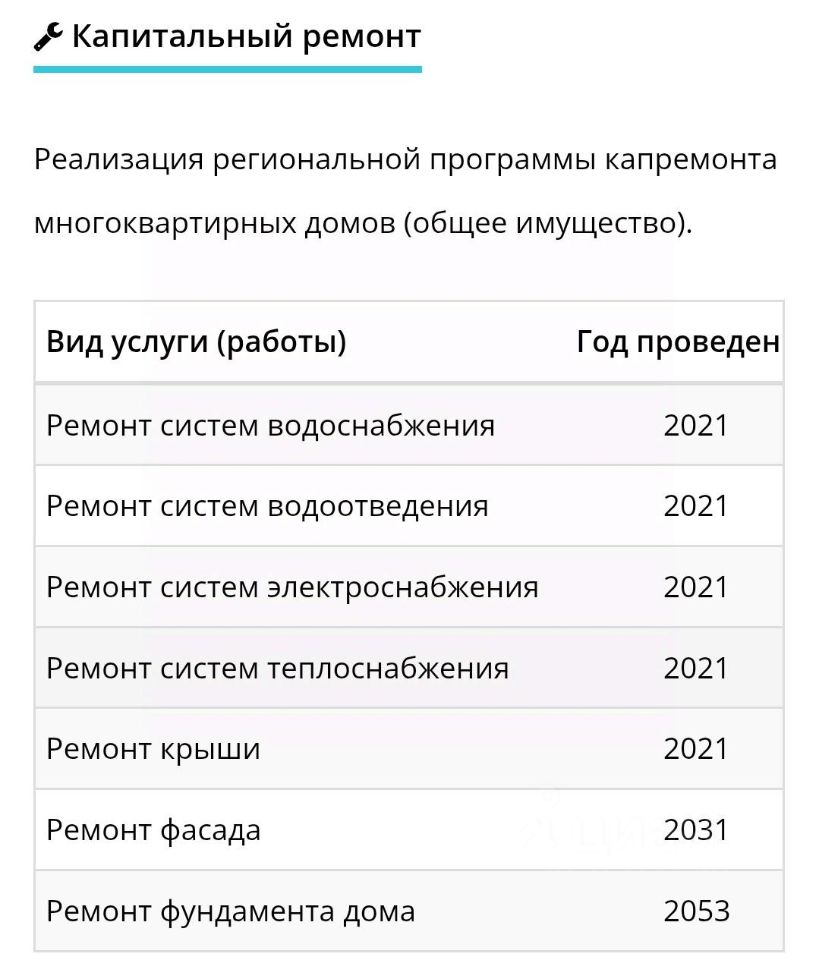Click year 2021 for электроснабжения repair
Screen dimensions: 819x960
[696, 587]
